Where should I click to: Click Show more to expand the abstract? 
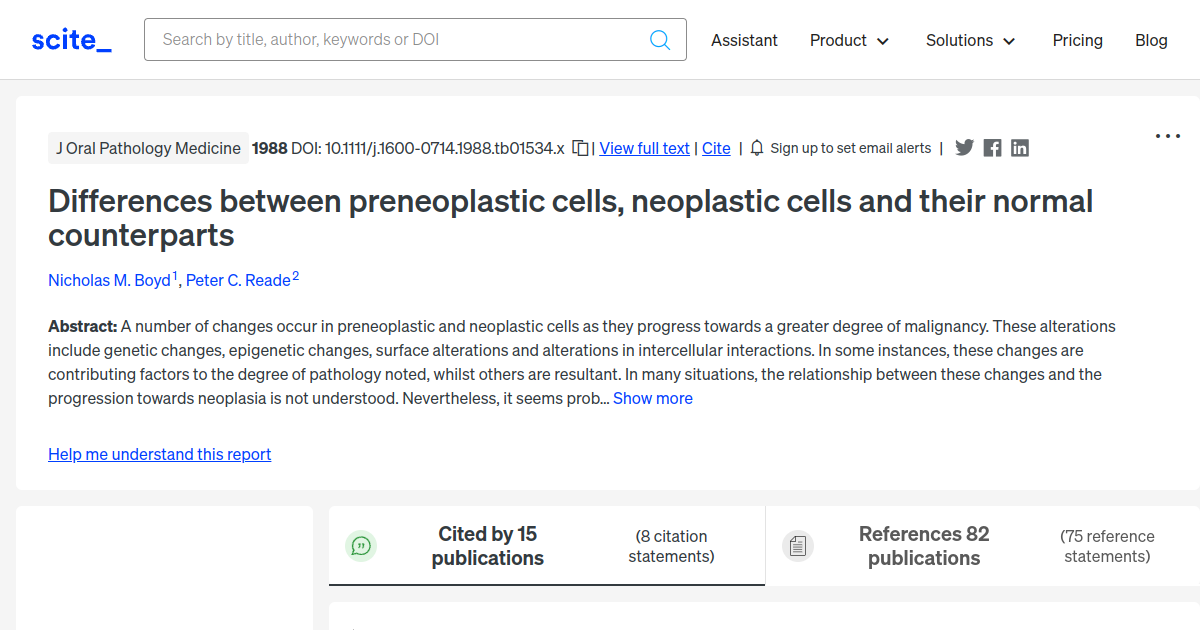[x=652, y=398]
